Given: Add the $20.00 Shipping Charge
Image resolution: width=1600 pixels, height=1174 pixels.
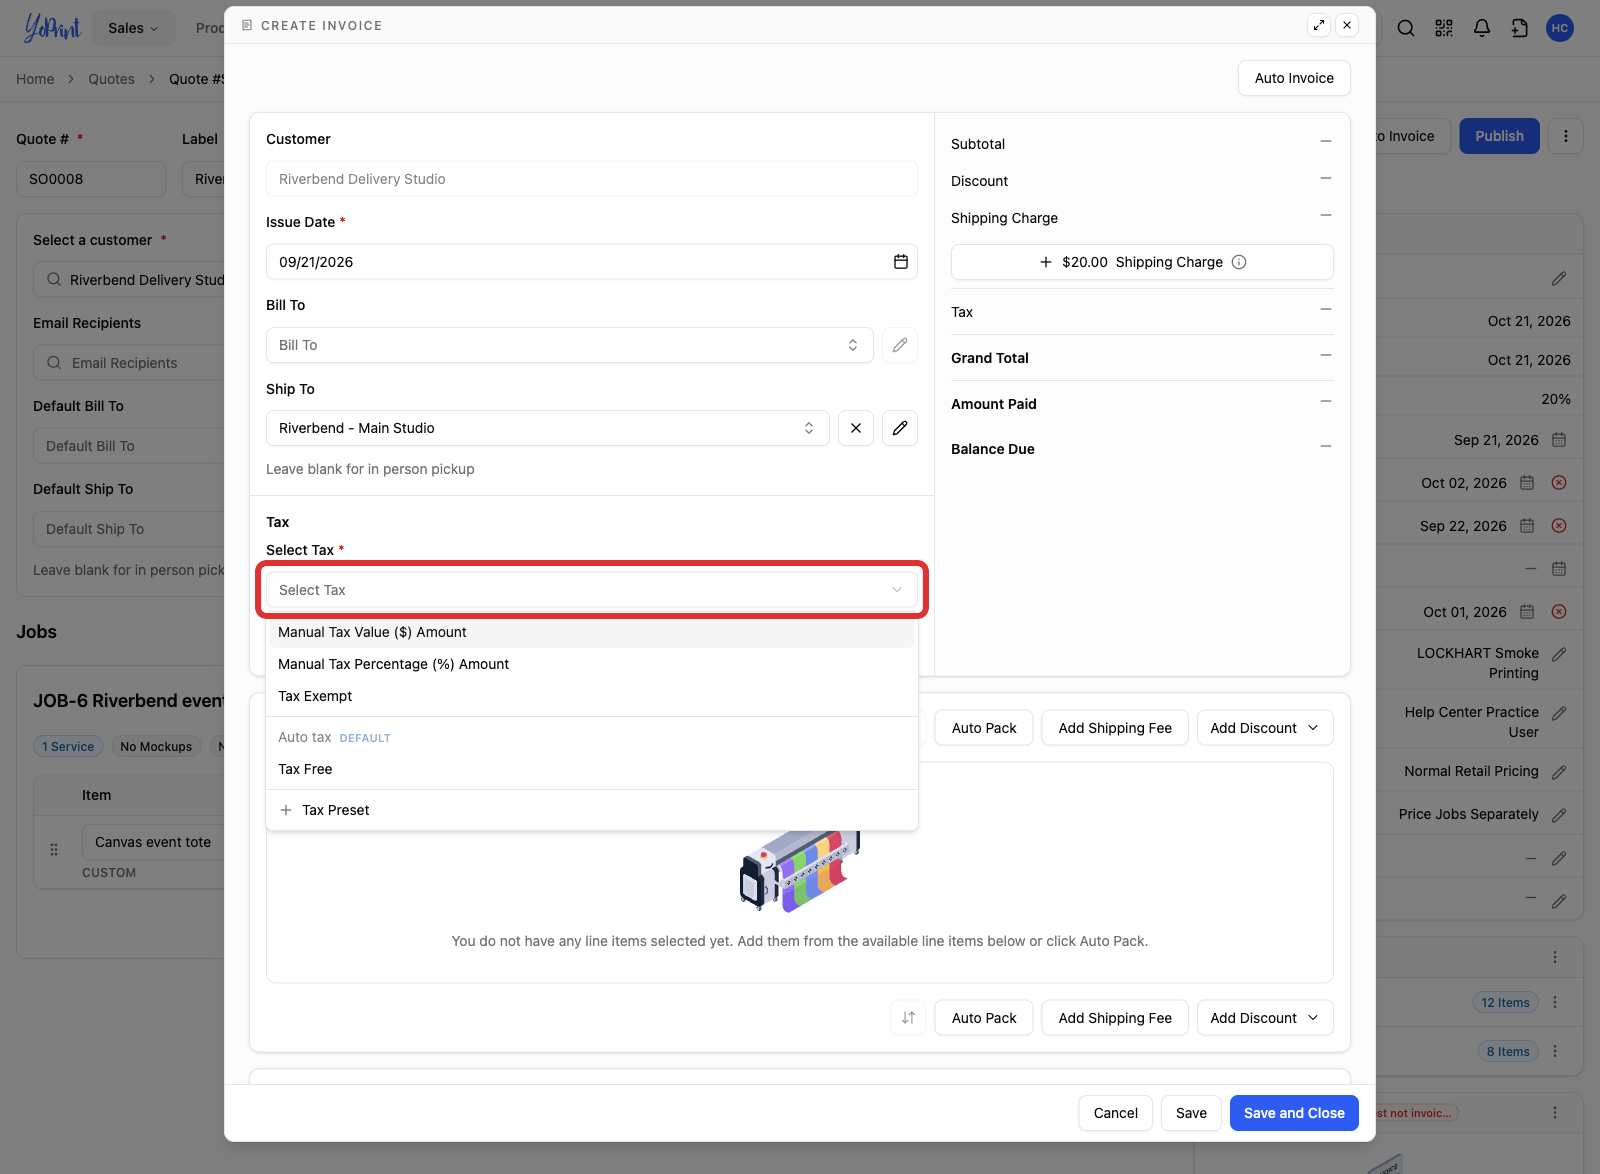Looking at the screenshot, I should tap(1142, 262).
